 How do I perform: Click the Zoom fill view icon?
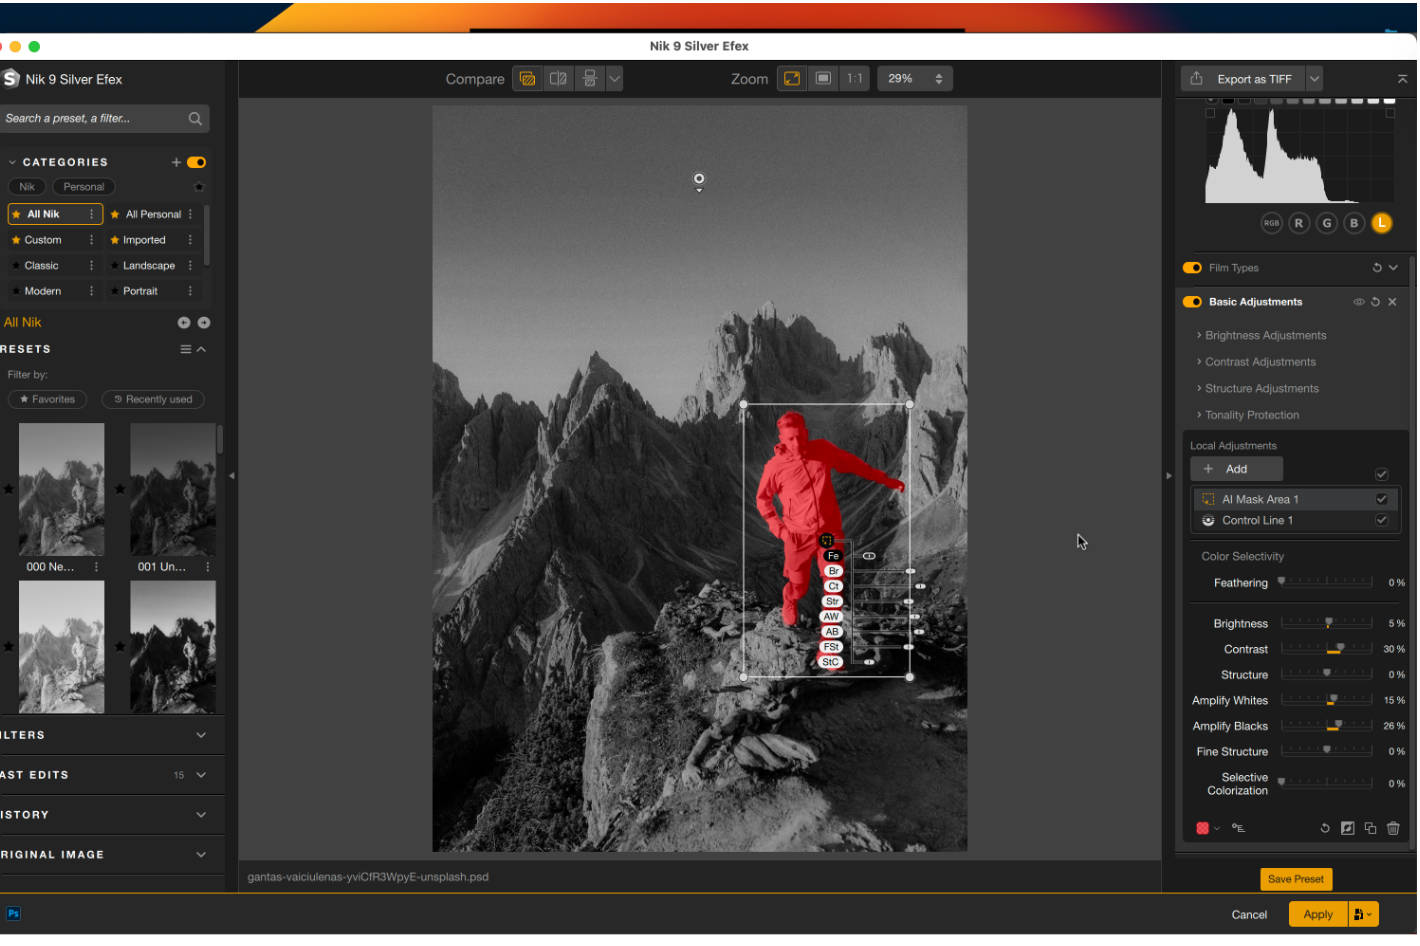[824, 79]
